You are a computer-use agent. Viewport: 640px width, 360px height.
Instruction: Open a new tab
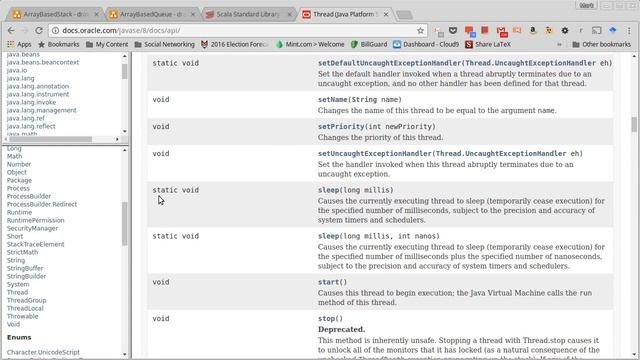[x=404, y=15]
